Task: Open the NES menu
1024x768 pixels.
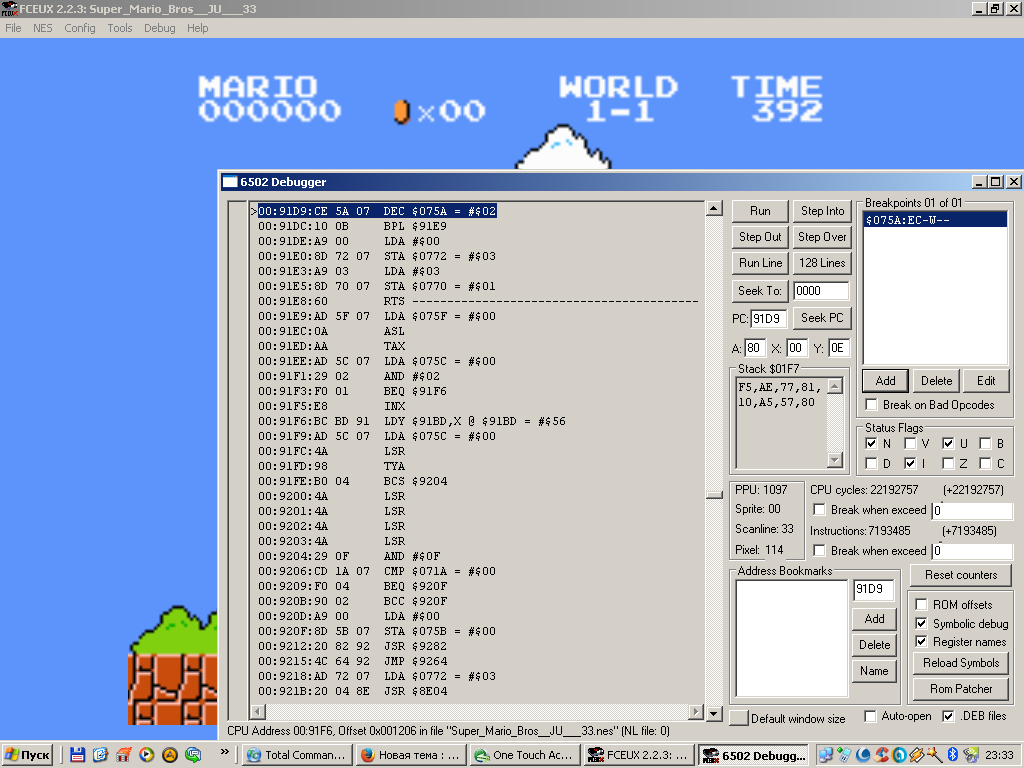Action: pyautogui.click(x=42, y=28)
